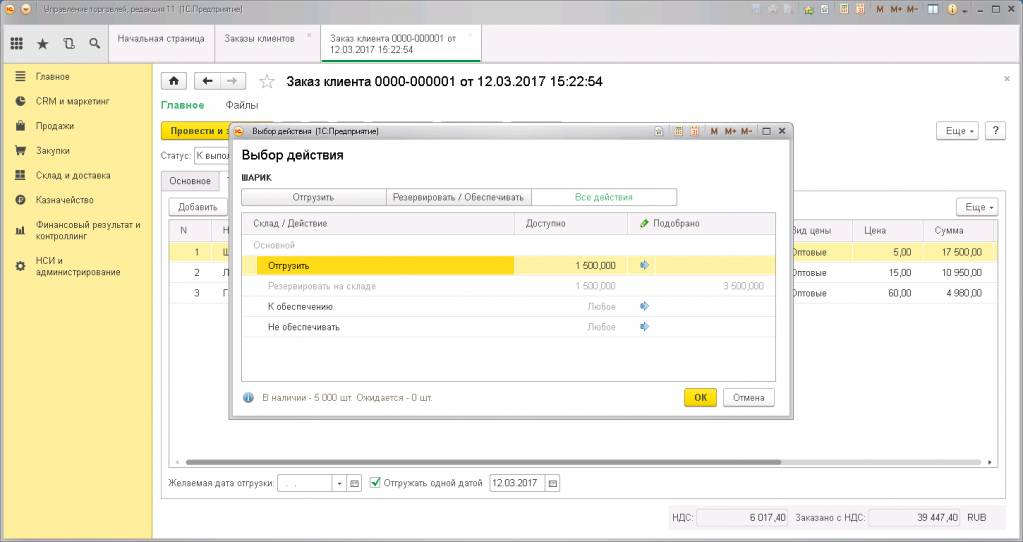The image size is (1023, 542).
Task: Click the Подобрано column header
Action: 701,223
